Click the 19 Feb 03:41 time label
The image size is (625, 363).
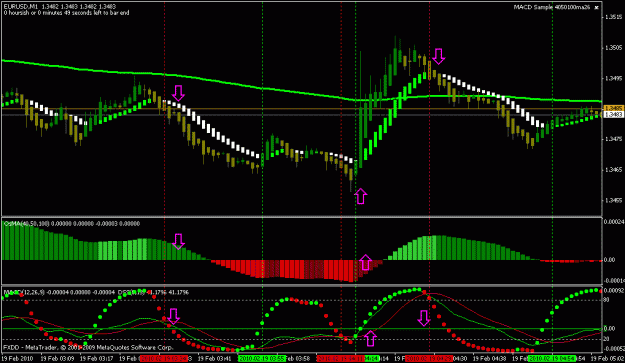click(214, 358)
